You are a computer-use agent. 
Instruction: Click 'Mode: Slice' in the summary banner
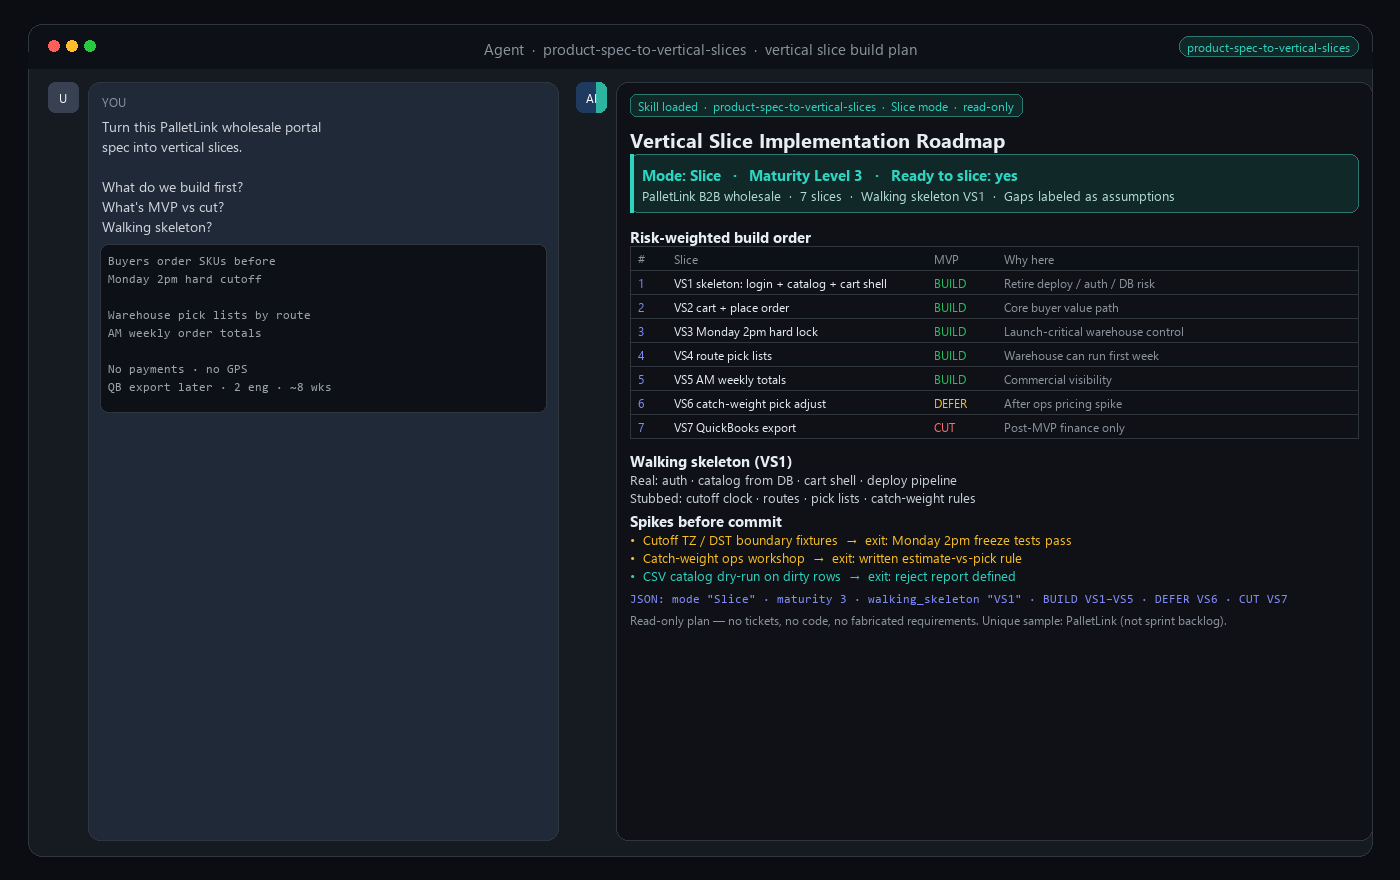[x=681, y=176]
